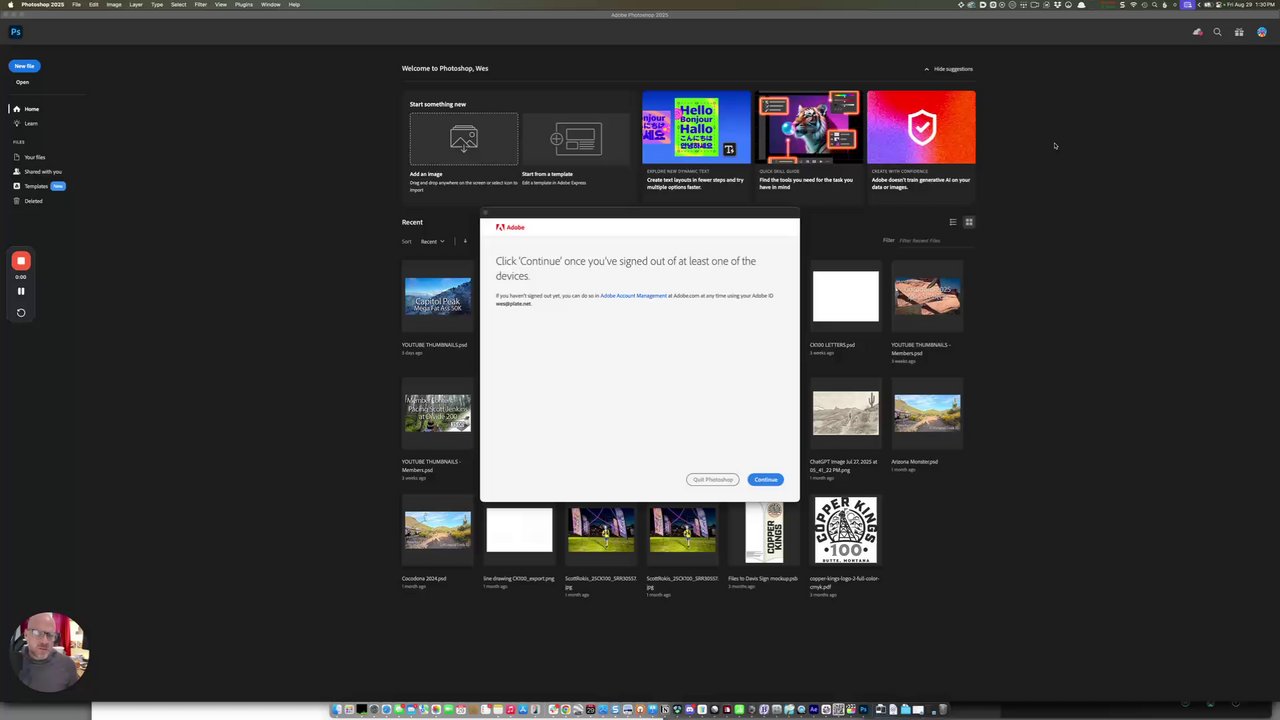This screenshot has width=1280, height=720.
Task: Switch recent files to list view
Action: click(953, 222)
